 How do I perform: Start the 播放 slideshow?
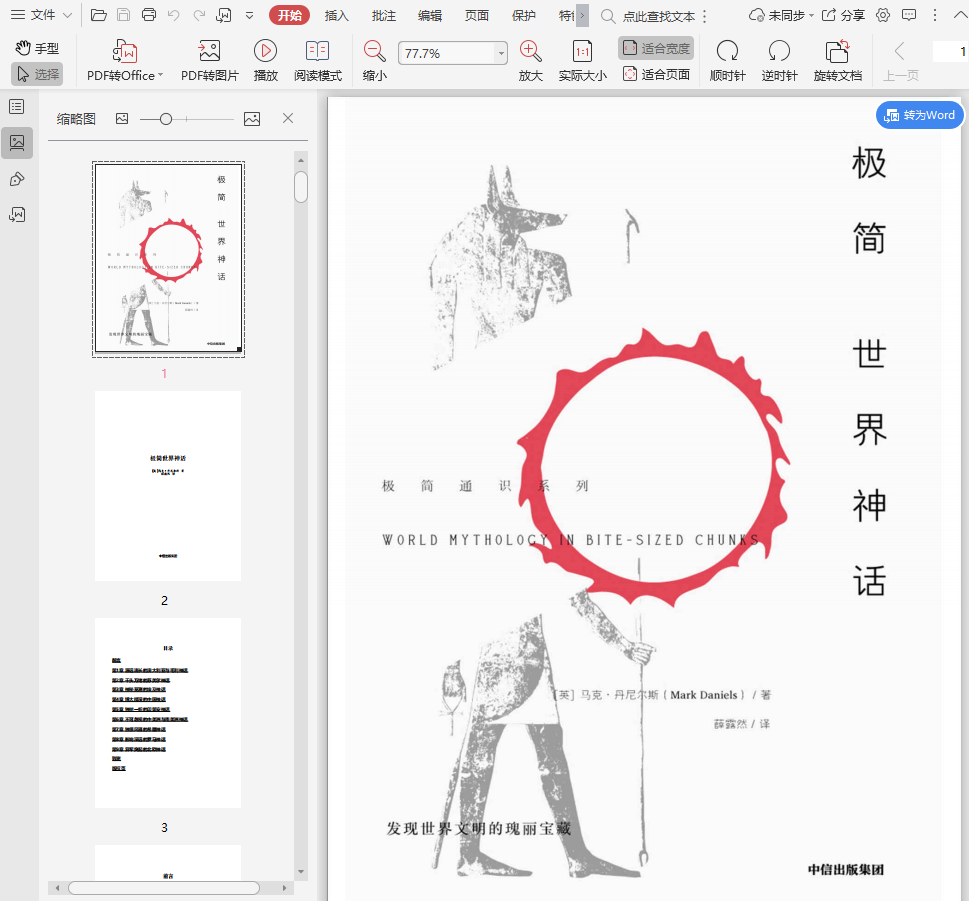point(265,61)
